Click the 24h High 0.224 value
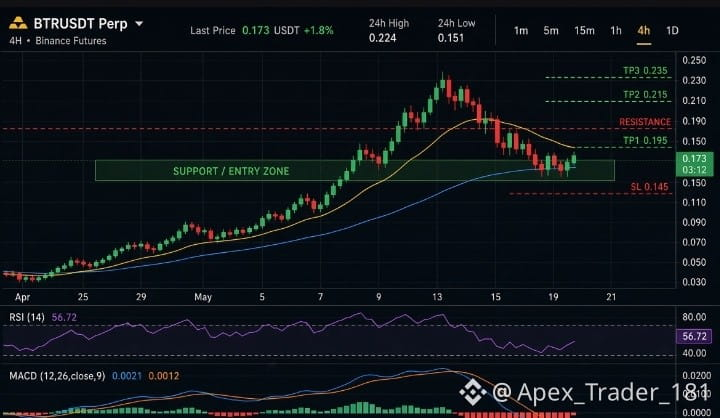 (x=382, y=38)
